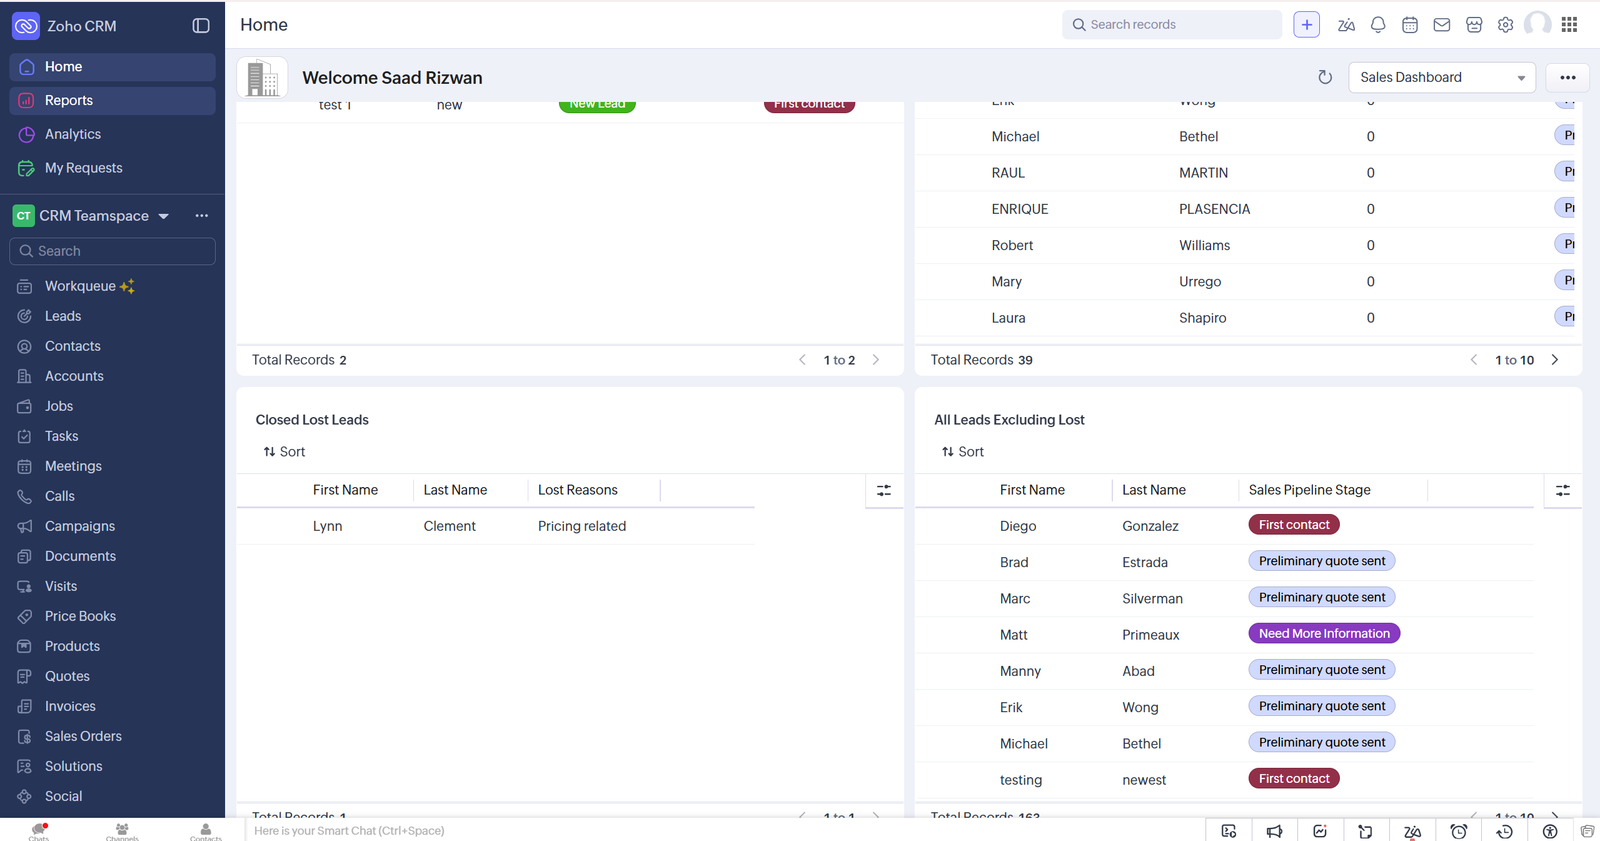Open Channels in the bottom bar
The width and height of the screenshot is (1600, 841).
pyautogui.click(x=122, y=831)
